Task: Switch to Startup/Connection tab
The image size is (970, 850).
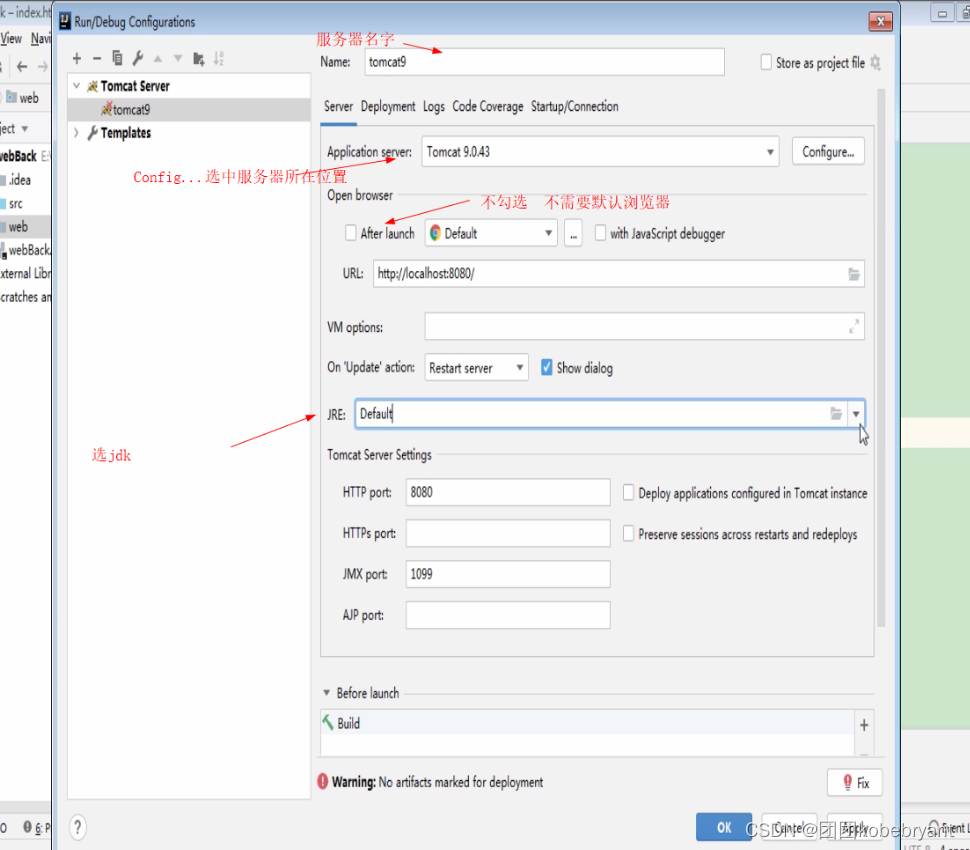Action: 574,106
